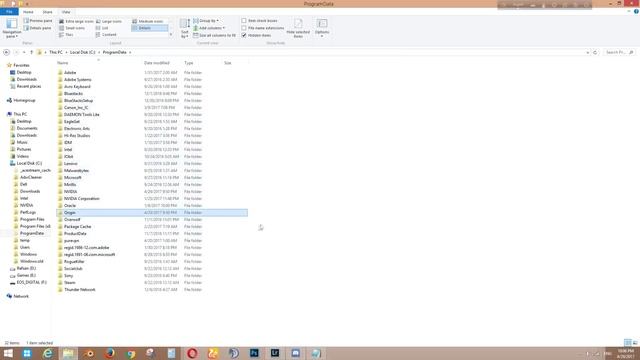640x360 pixels.
Task: Expand the layout gallery more arrow
Action: tap(171, 35)
